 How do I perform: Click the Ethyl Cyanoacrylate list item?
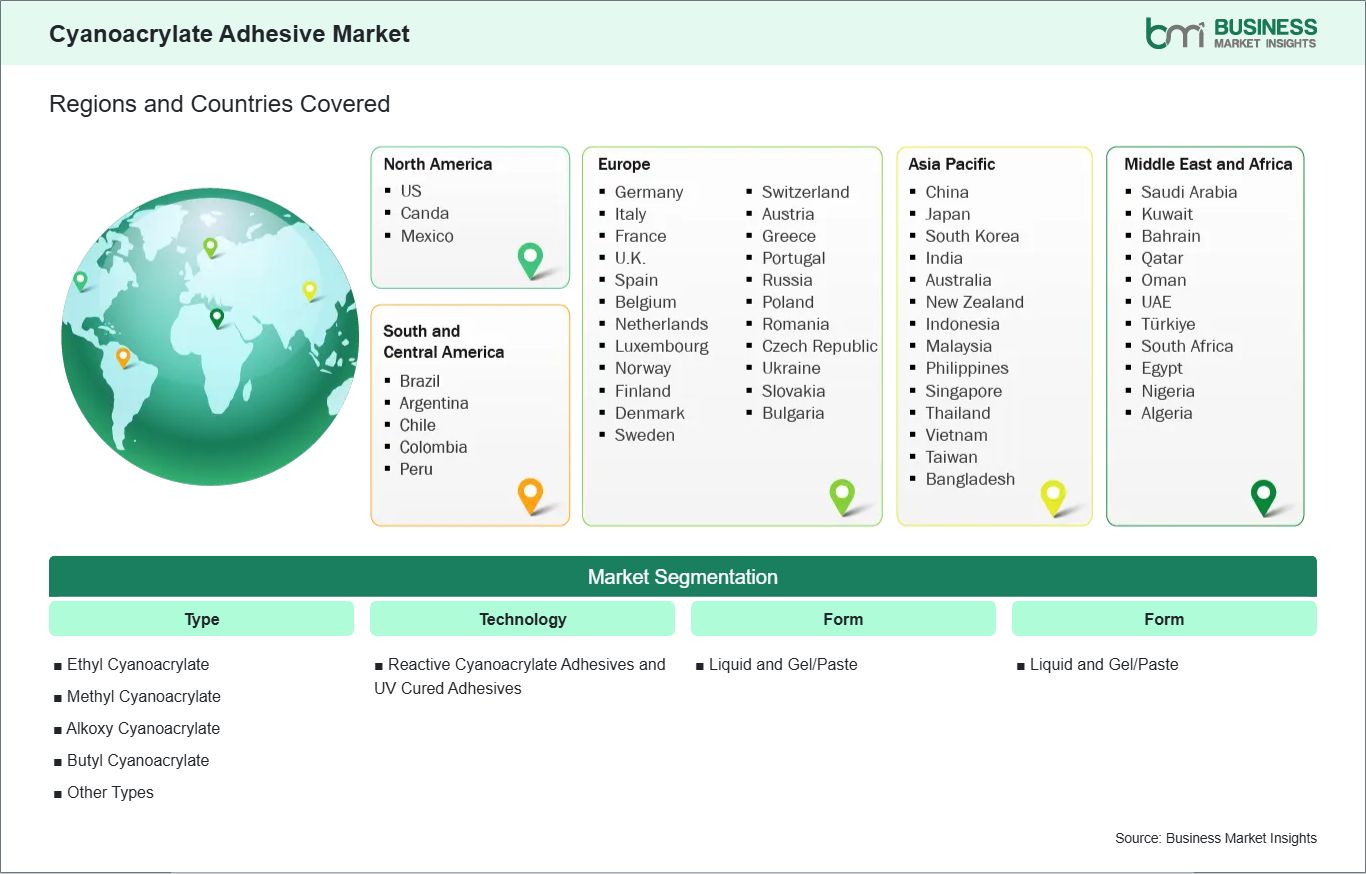click(x=138, y=664)
